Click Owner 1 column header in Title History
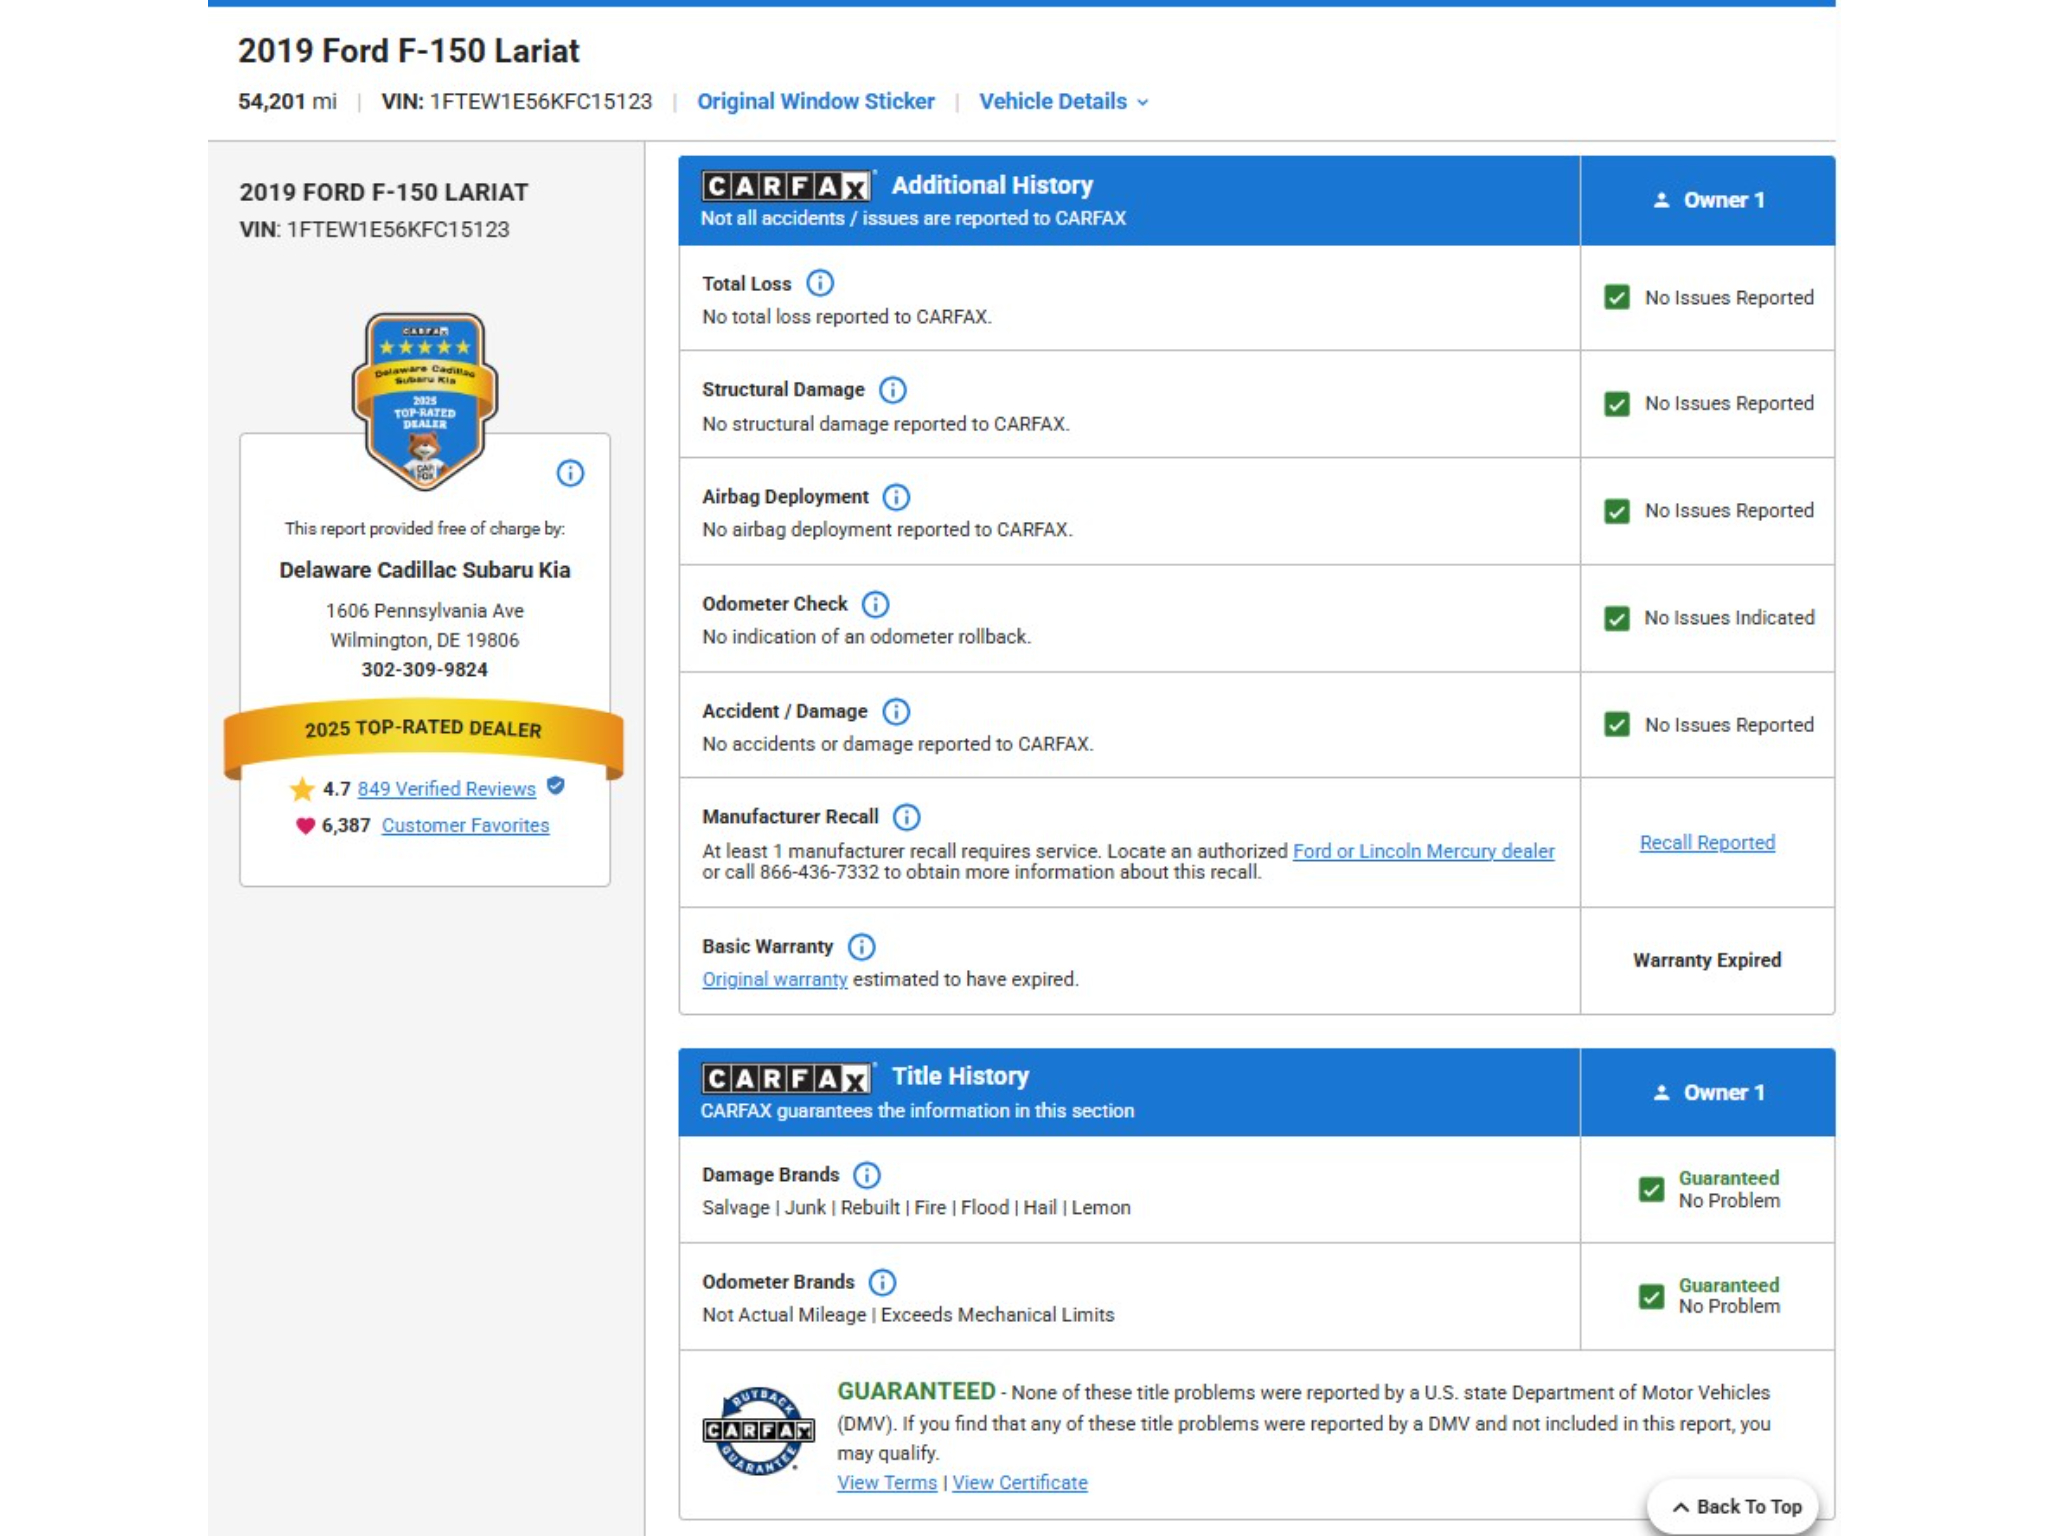The image size is (2048, 1536). click(1708, 1092)
